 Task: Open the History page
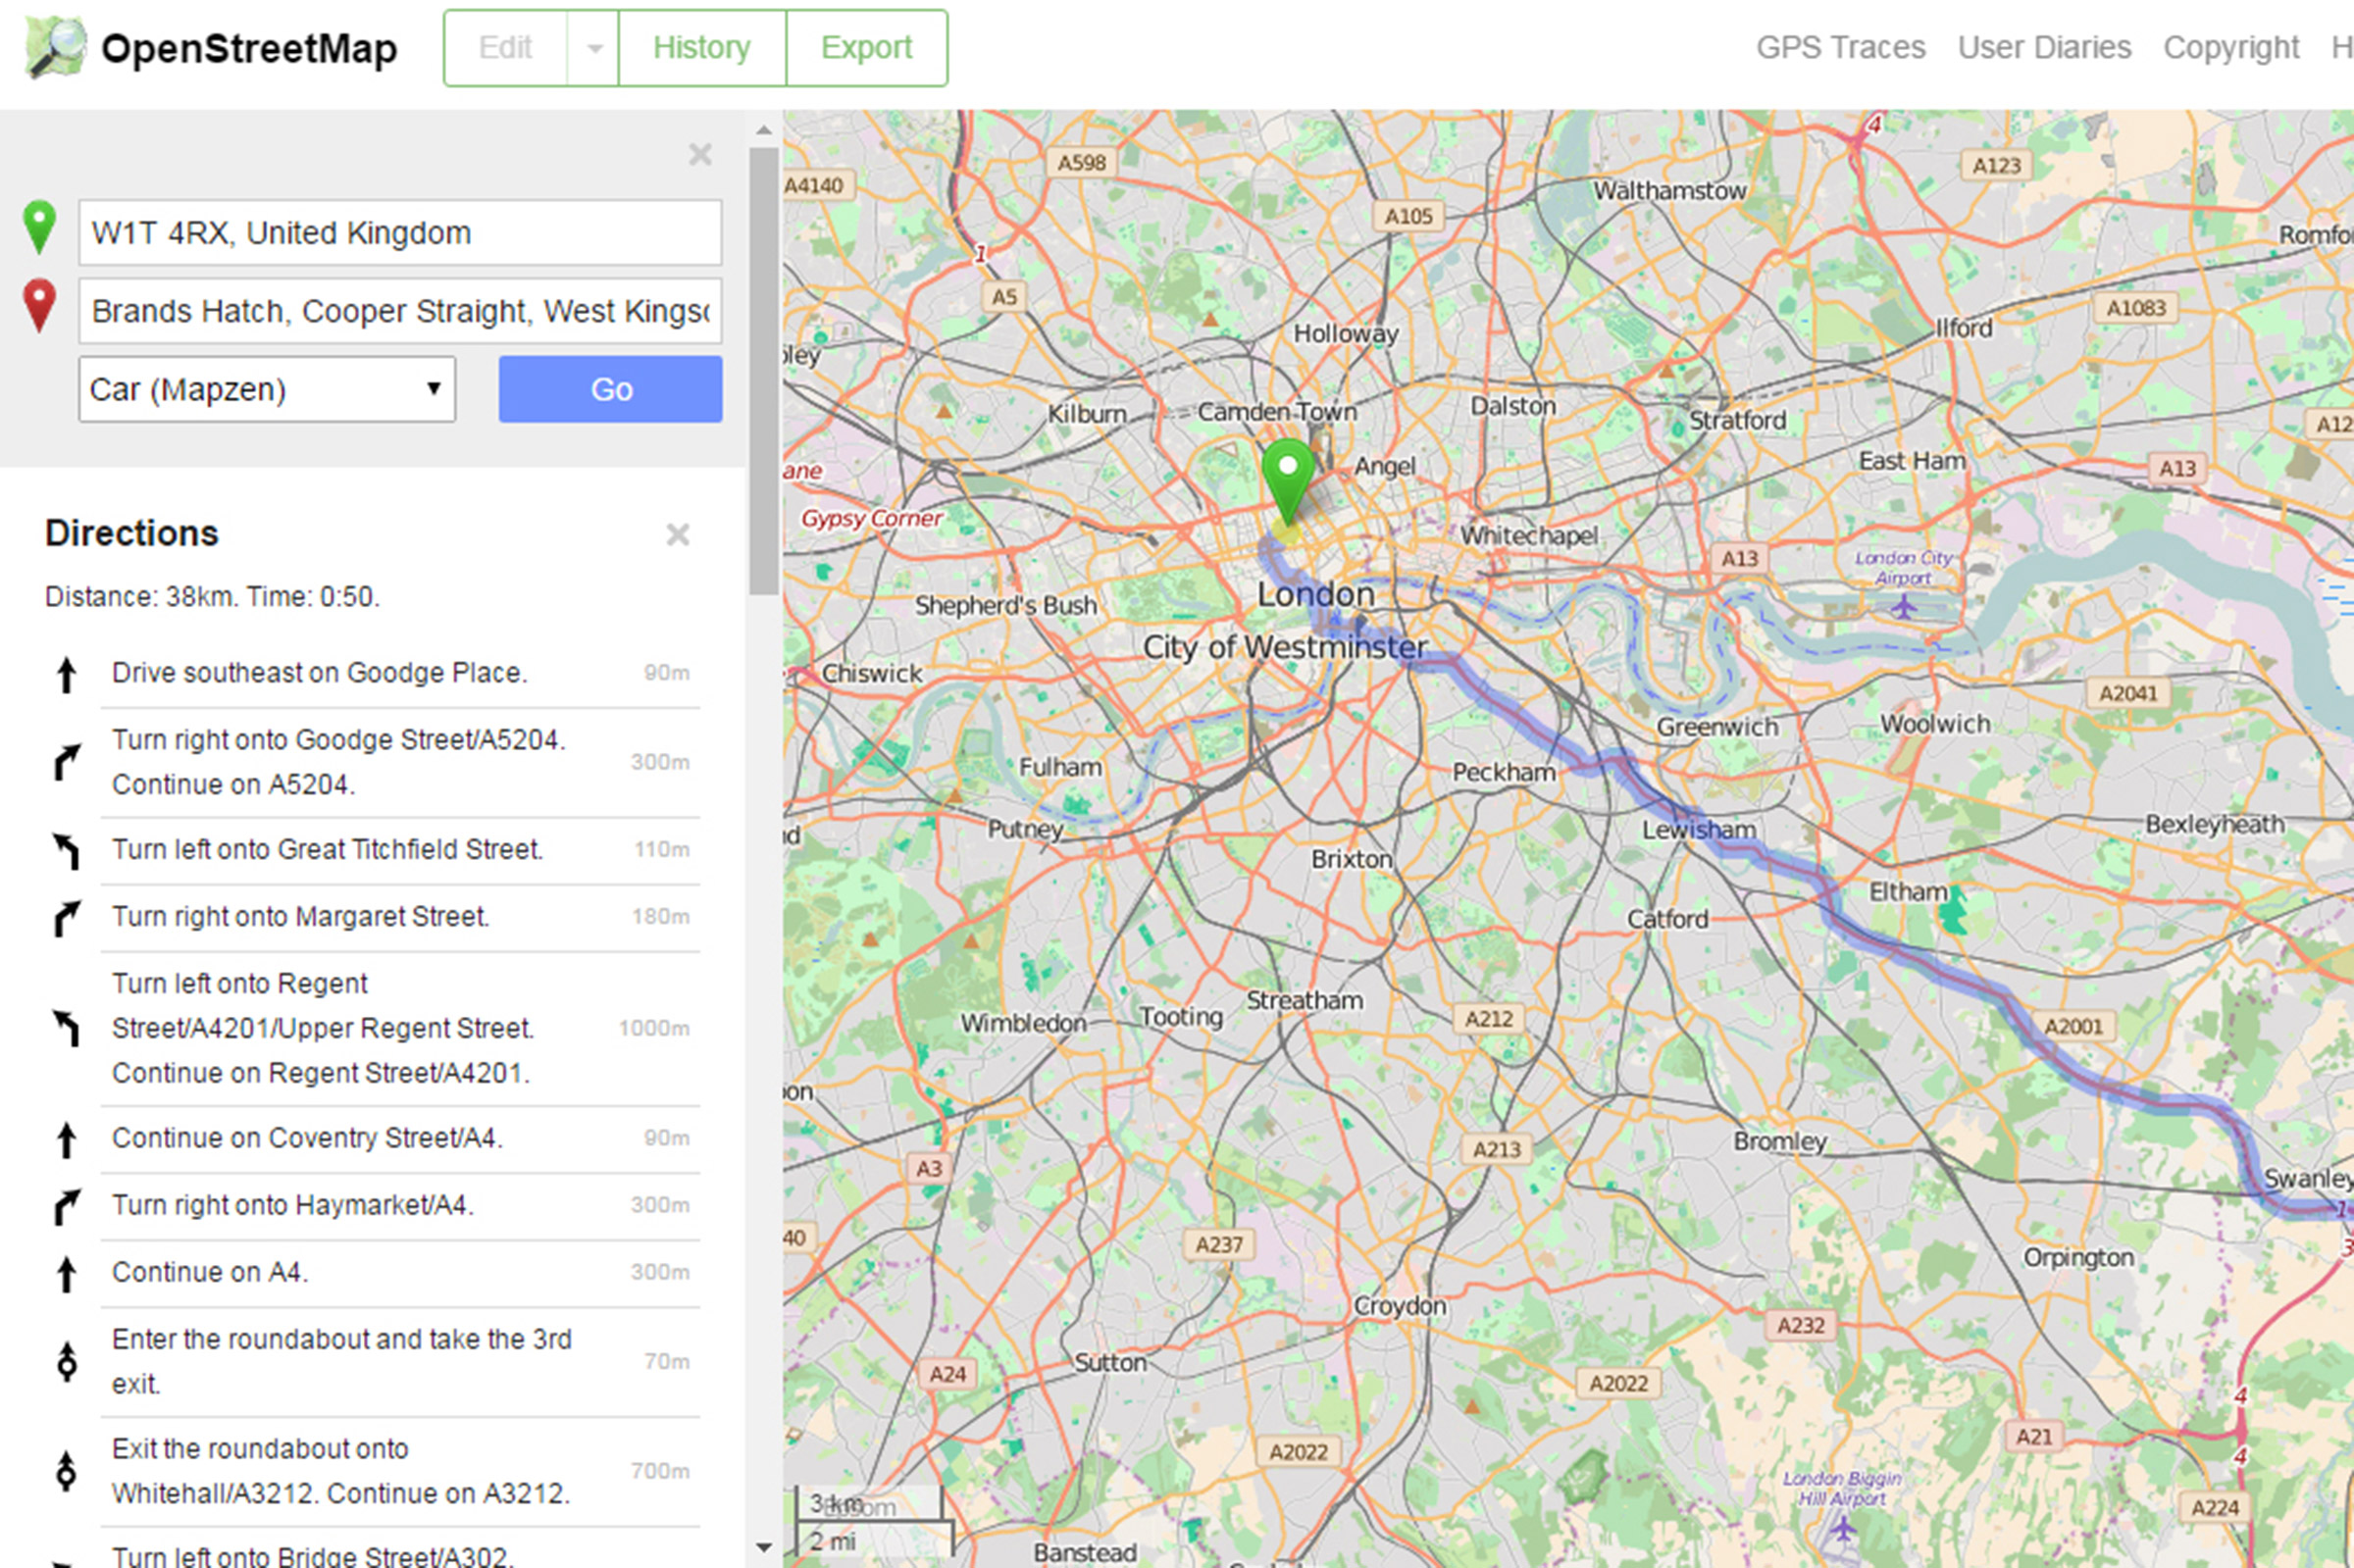click(x=701, y=47)
